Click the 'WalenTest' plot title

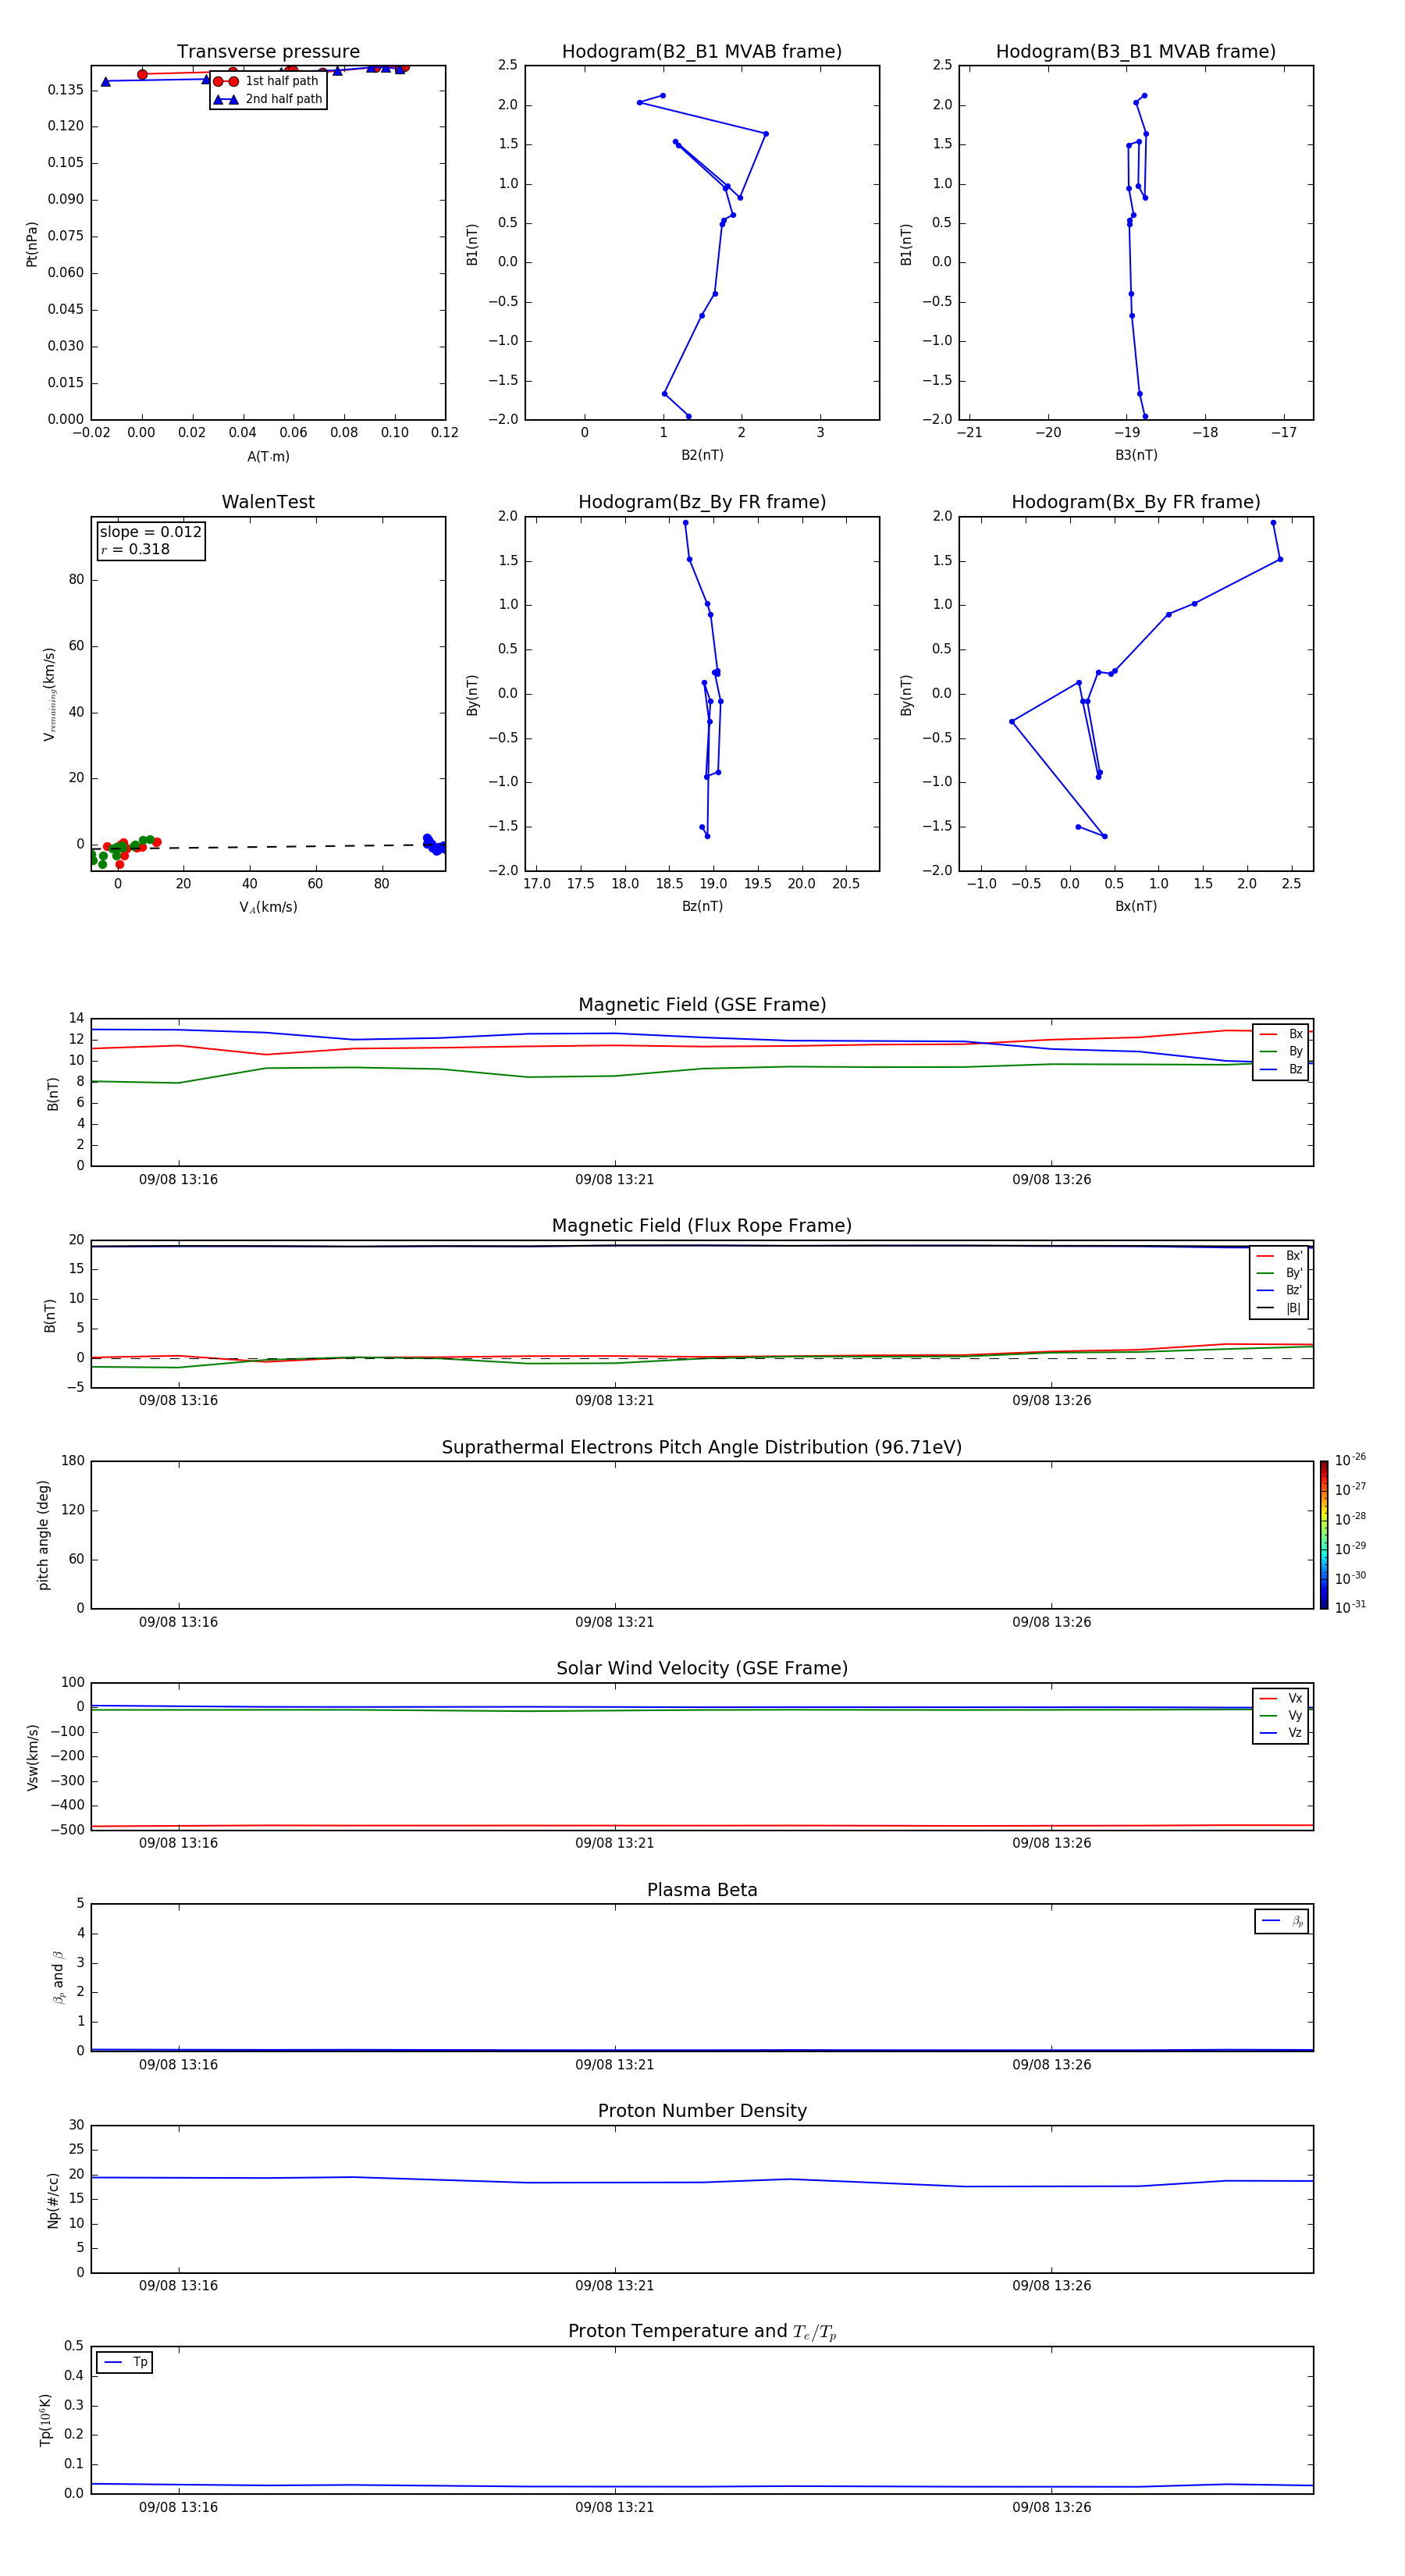(268, 502)
